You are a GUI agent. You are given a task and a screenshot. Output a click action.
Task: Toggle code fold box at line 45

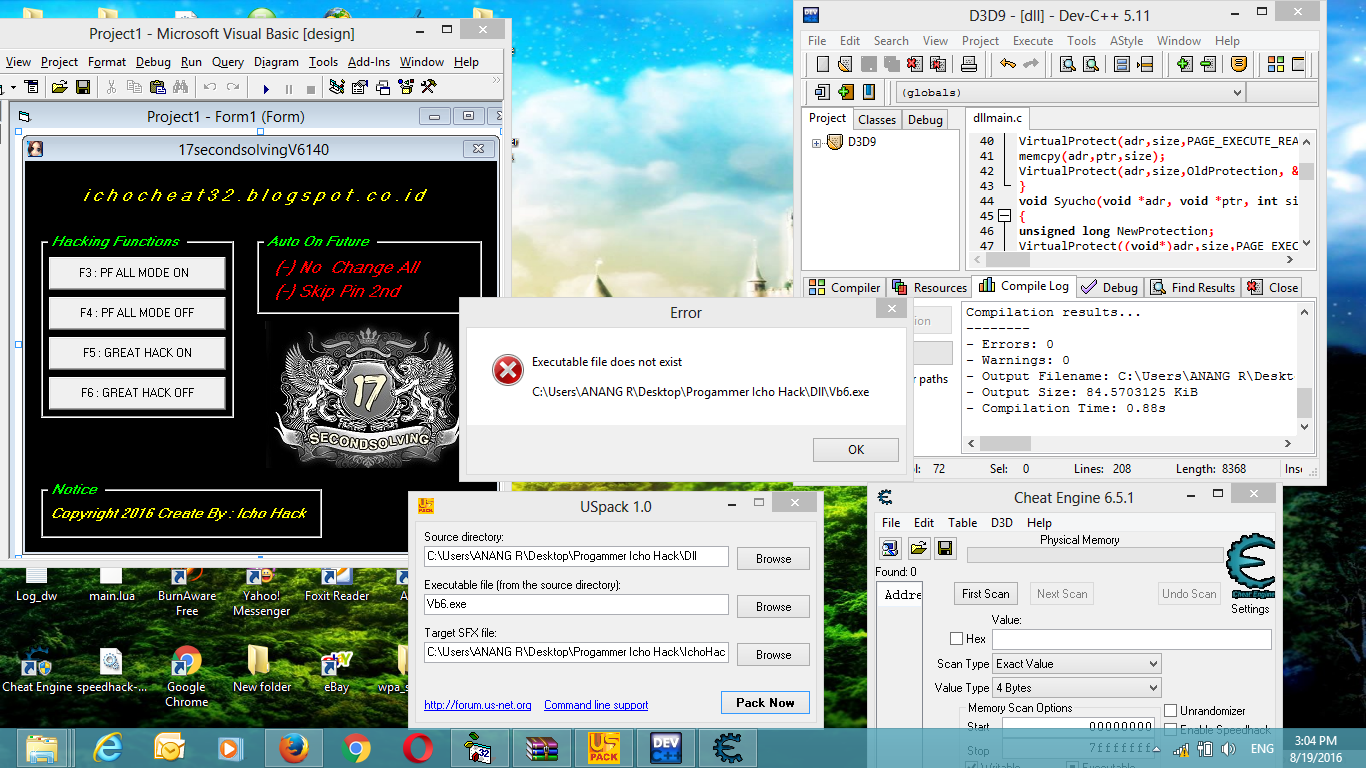point(1005,216)
